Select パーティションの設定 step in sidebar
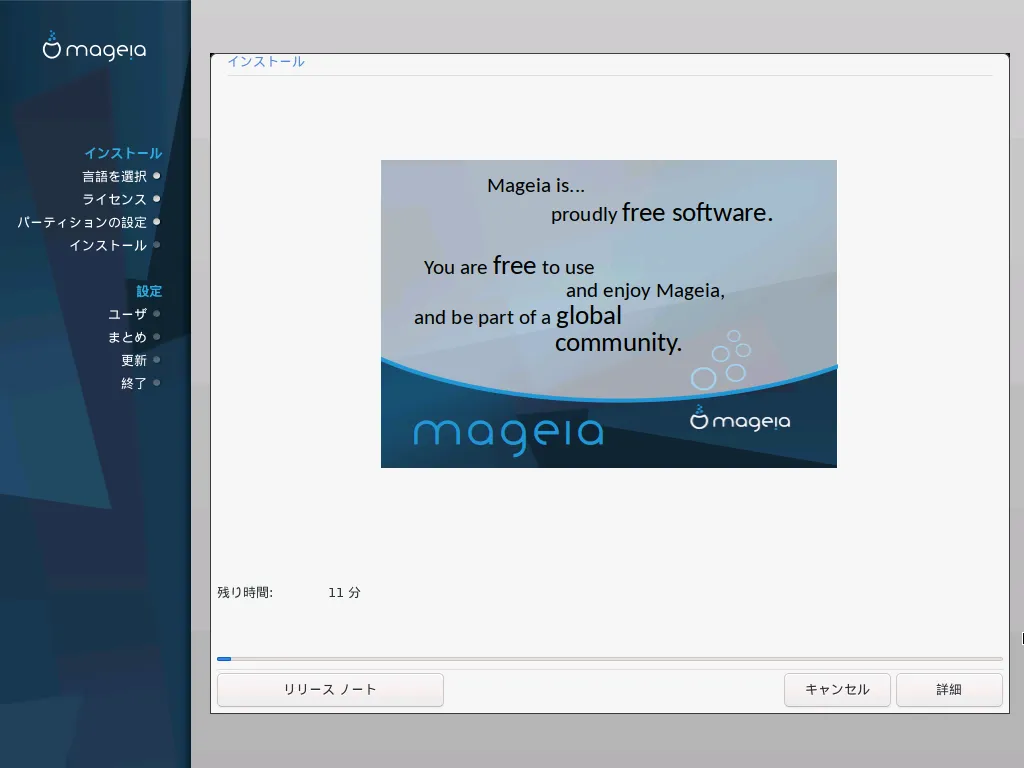Screen dimensions: 1024x768 (x=82, y=223)
